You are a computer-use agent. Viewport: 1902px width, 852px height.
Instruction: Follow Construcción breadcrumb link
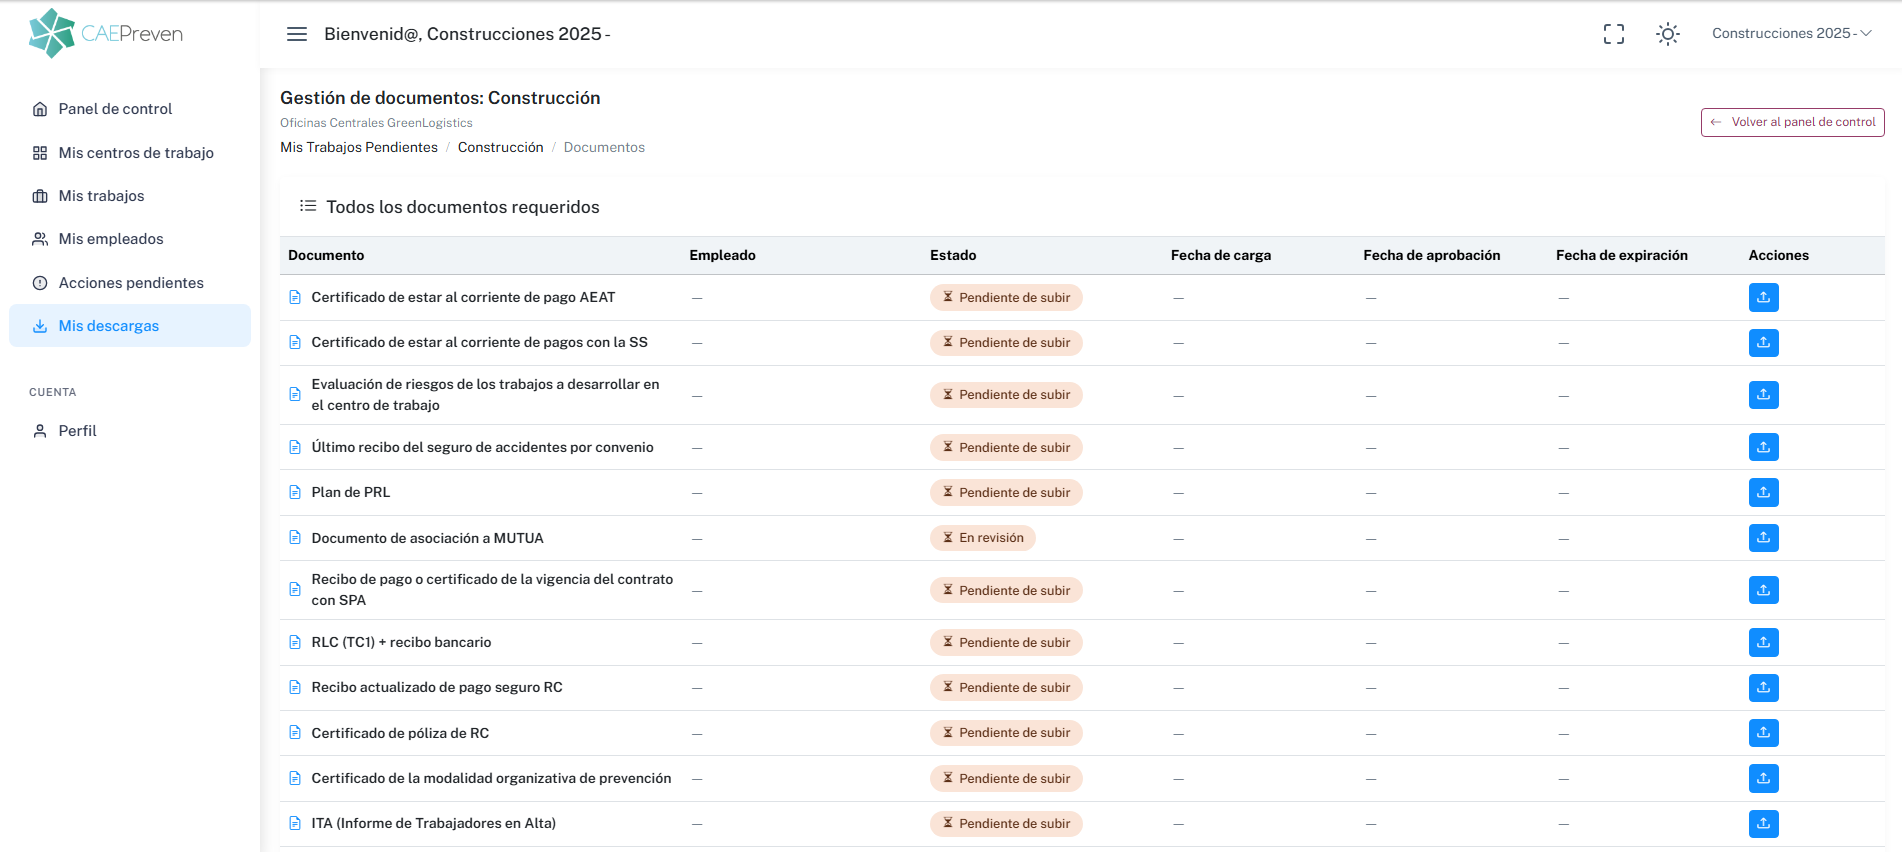coord(501,147)
